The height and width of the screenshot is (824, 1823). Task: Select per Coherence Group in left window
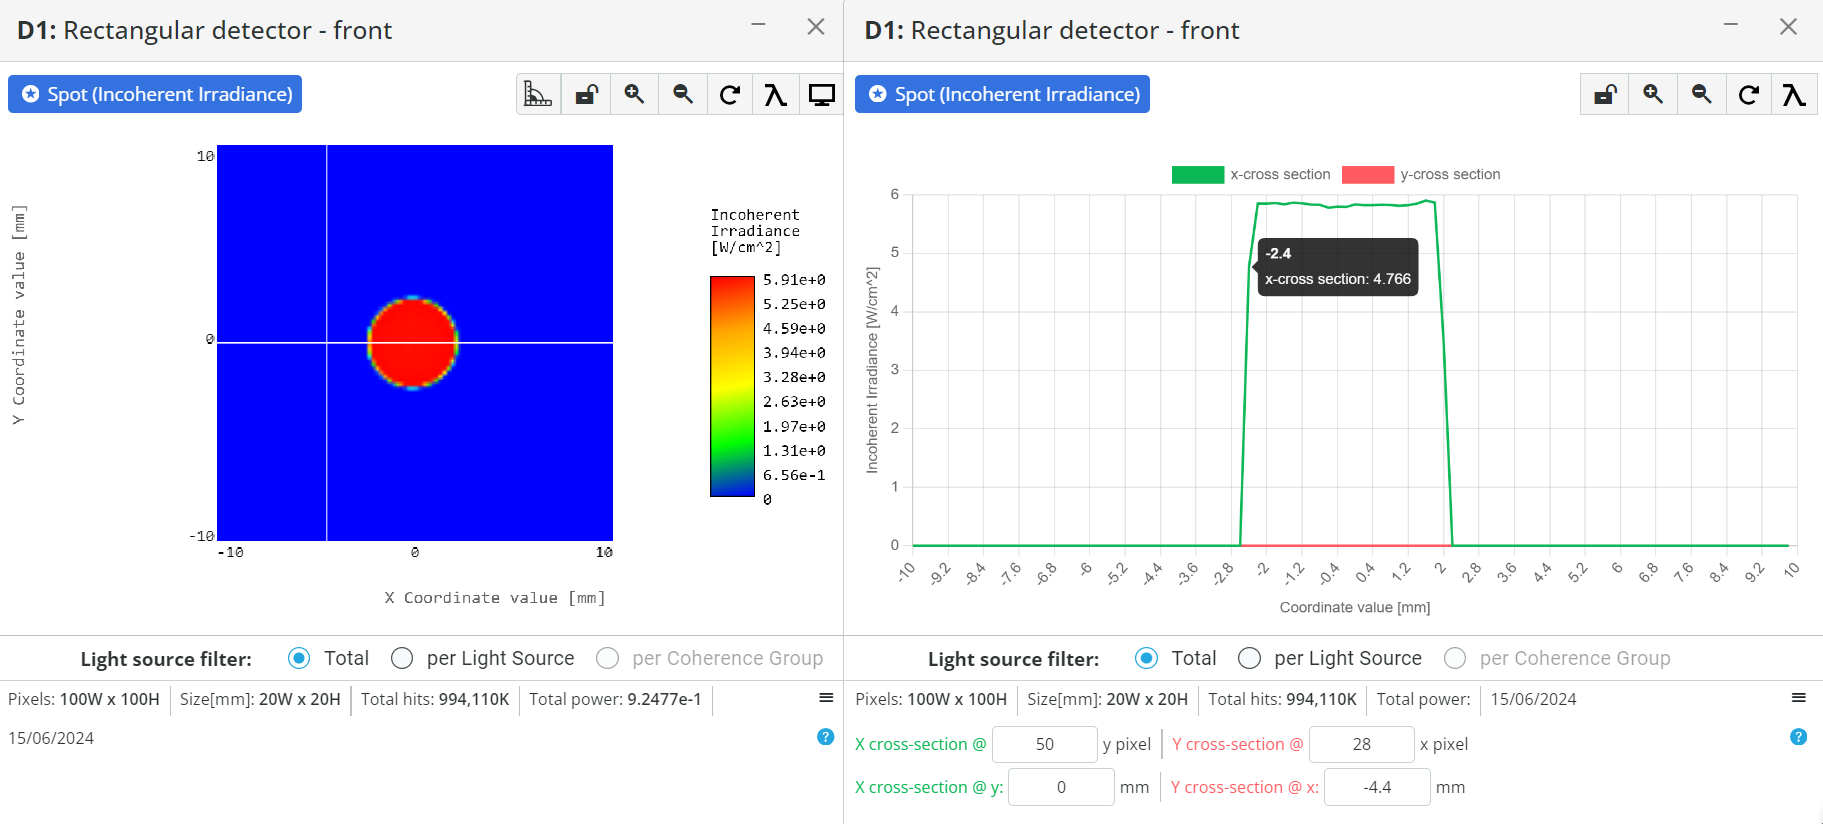coord(607,658)
